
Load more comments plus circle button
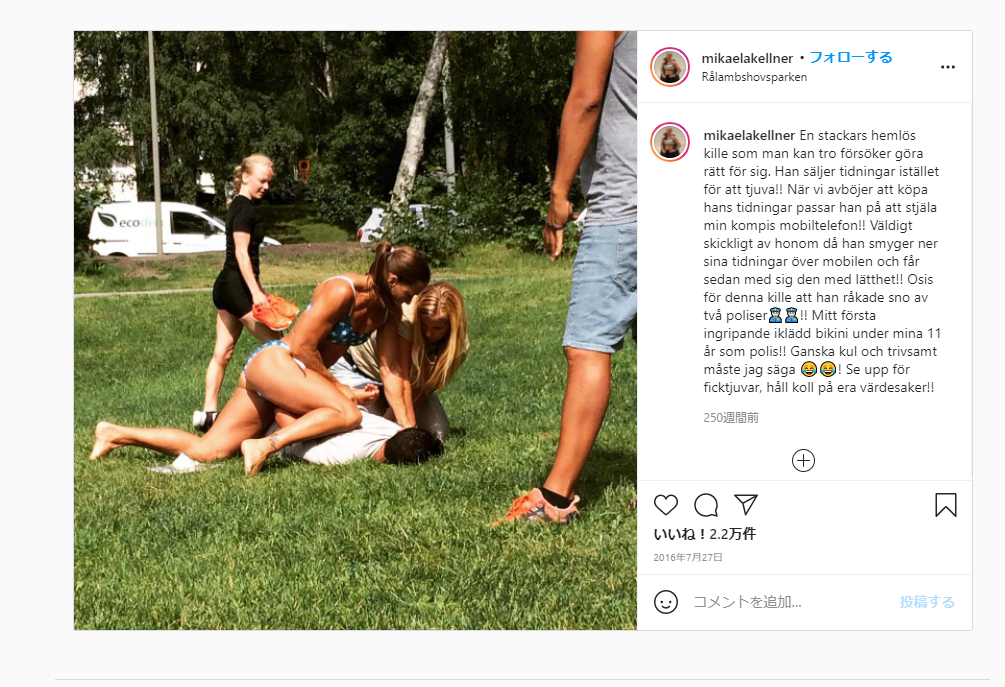pyautogui.click(x=803, y=460)
